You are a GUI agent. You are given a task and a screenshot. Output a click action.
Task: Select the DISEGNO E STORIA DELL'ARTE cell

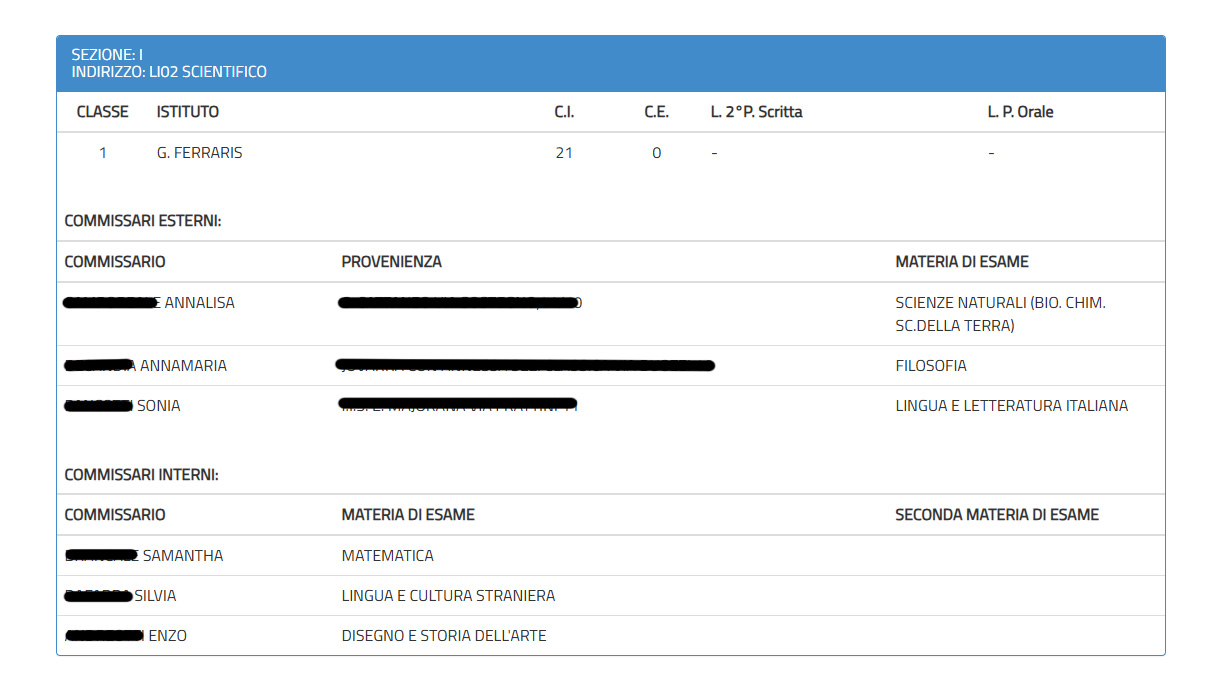(x=444, y=636)
